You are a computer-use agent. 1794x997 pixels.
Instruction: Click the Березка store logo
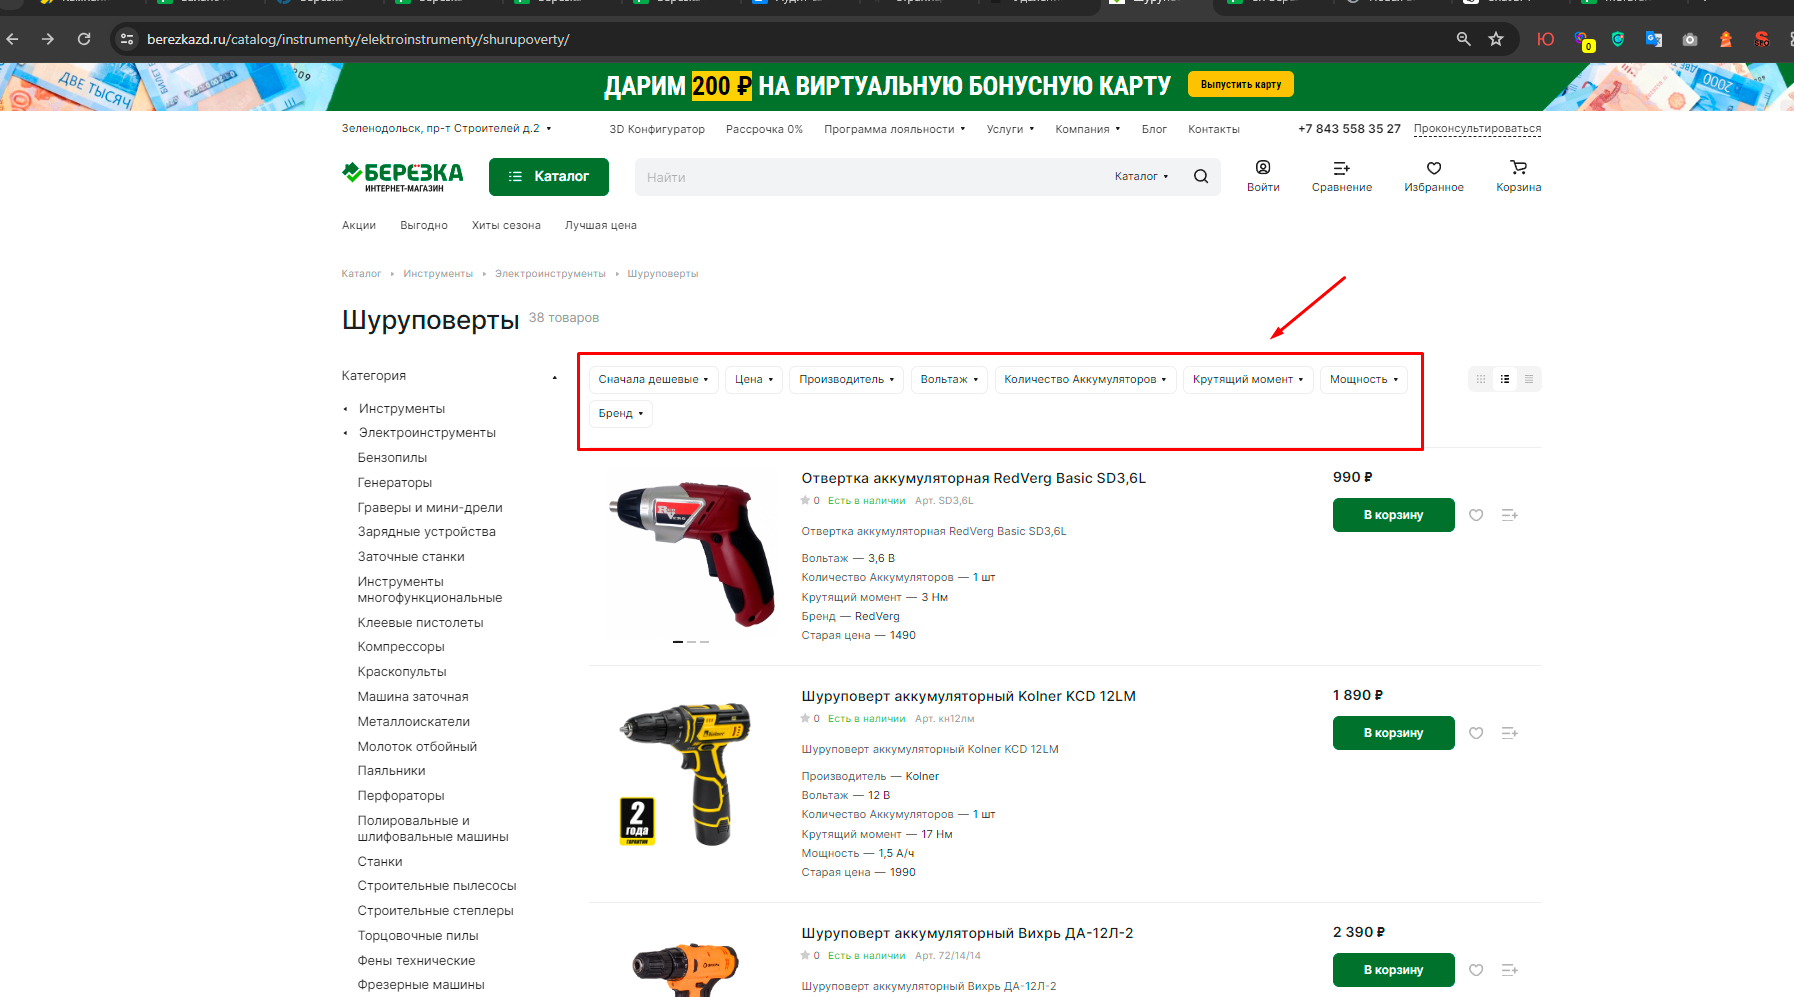pos(402,176)
